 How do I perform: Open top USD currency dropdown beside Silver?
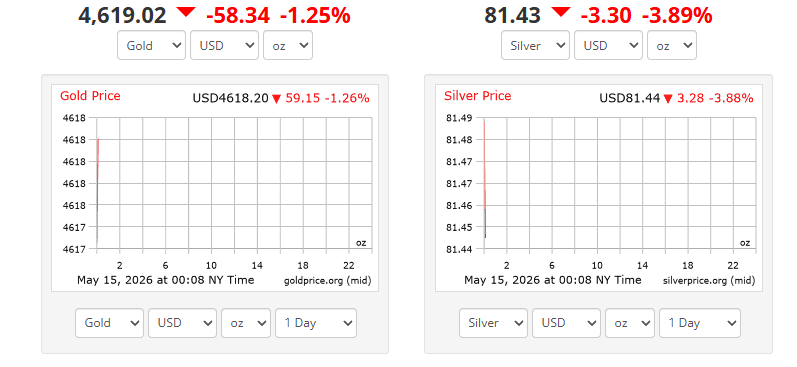608,45
